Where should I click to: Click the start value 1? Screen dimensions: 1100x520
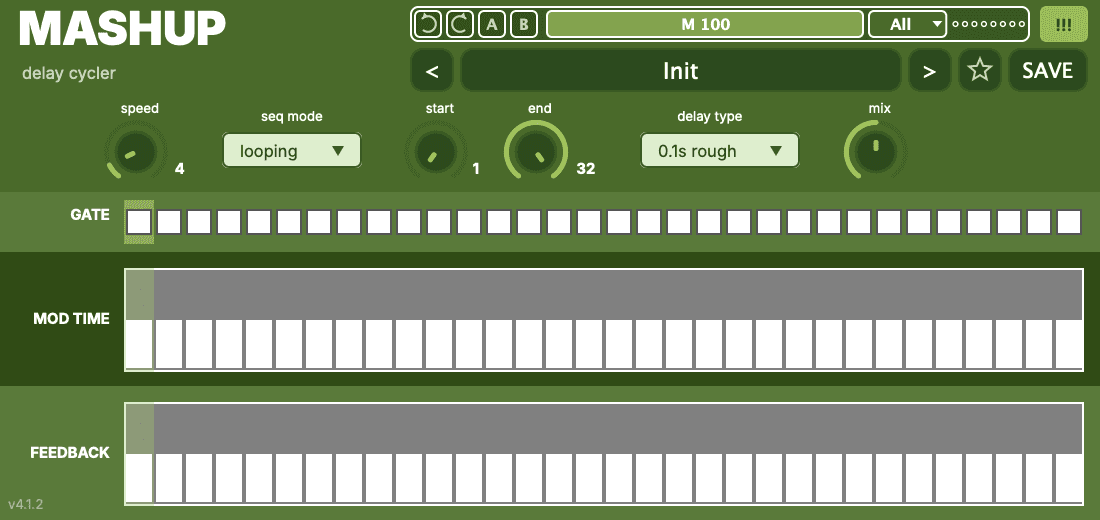coord(476,168)
